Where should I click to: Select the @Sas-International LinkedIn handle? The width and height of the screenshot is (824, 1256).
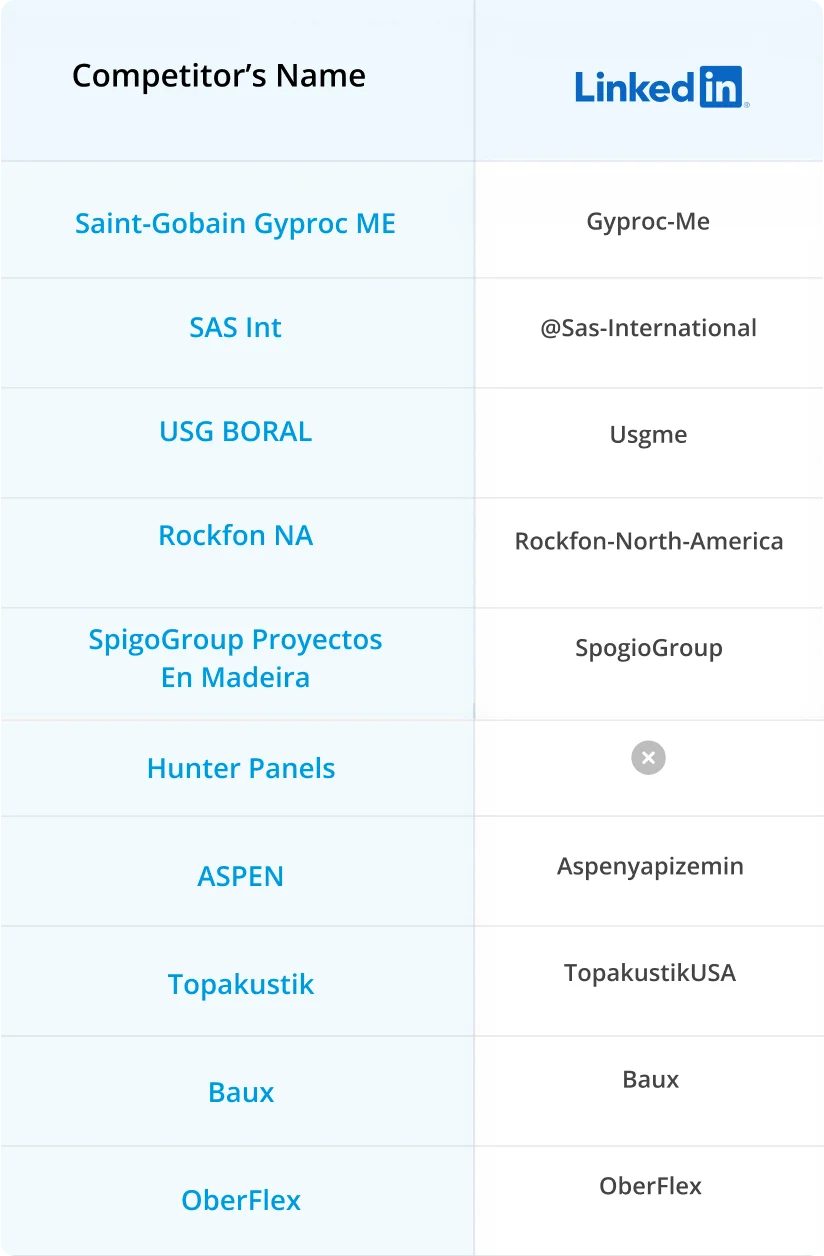[x=648, y=328]
